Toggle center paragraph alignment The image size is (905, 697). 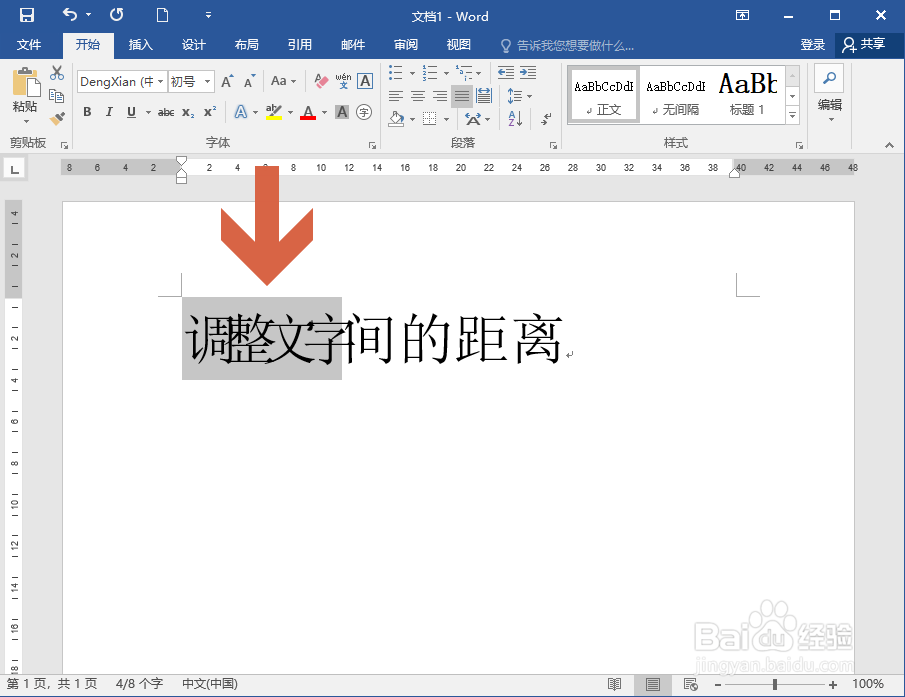coord(417,95)
